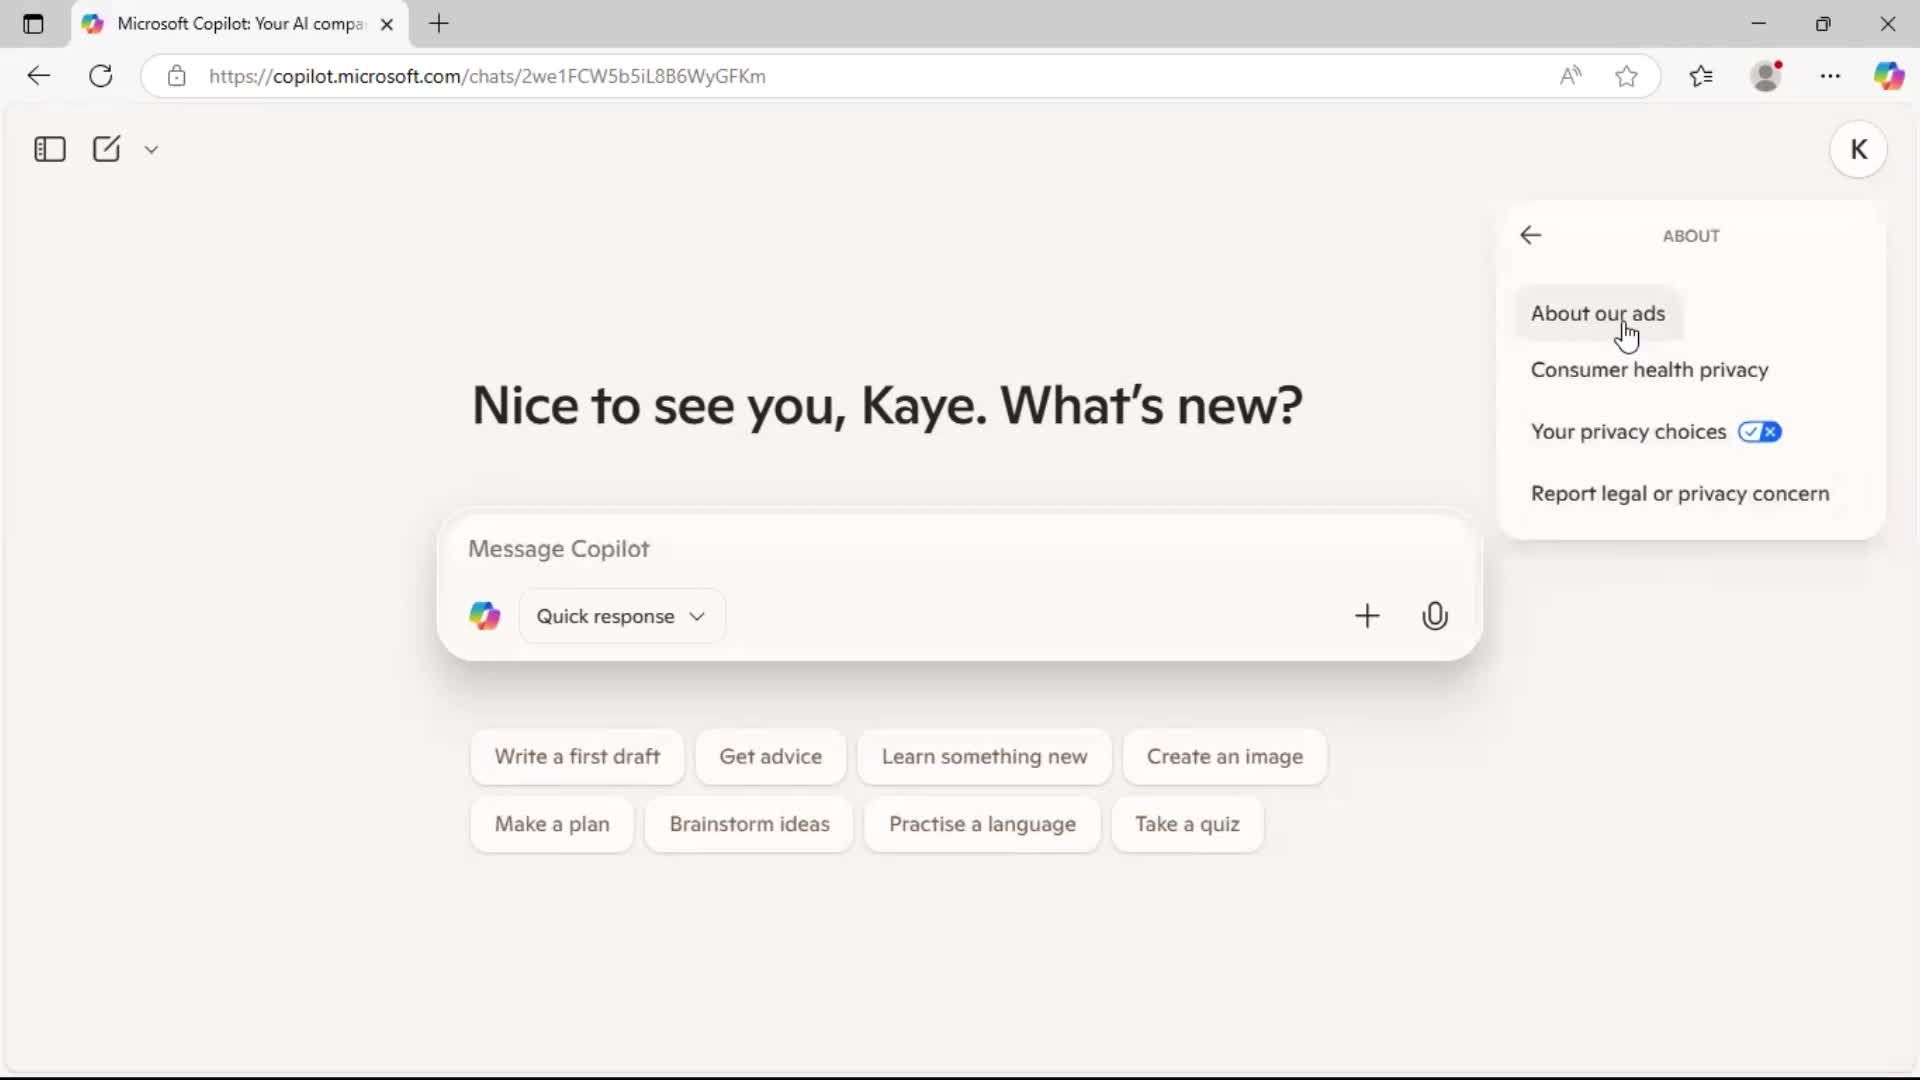Screen dimensions: 1920x1080
Task: Click the browser back arrow
Action: pos(38,76)
